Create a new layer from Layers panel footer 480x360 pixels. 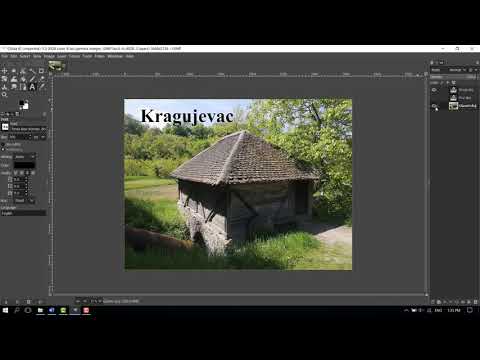[x=433, y=302]
